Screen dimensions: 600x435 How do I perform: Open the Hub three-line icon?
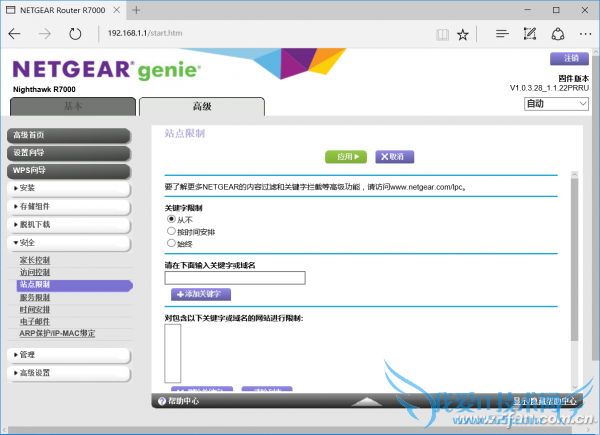(502, 34)
